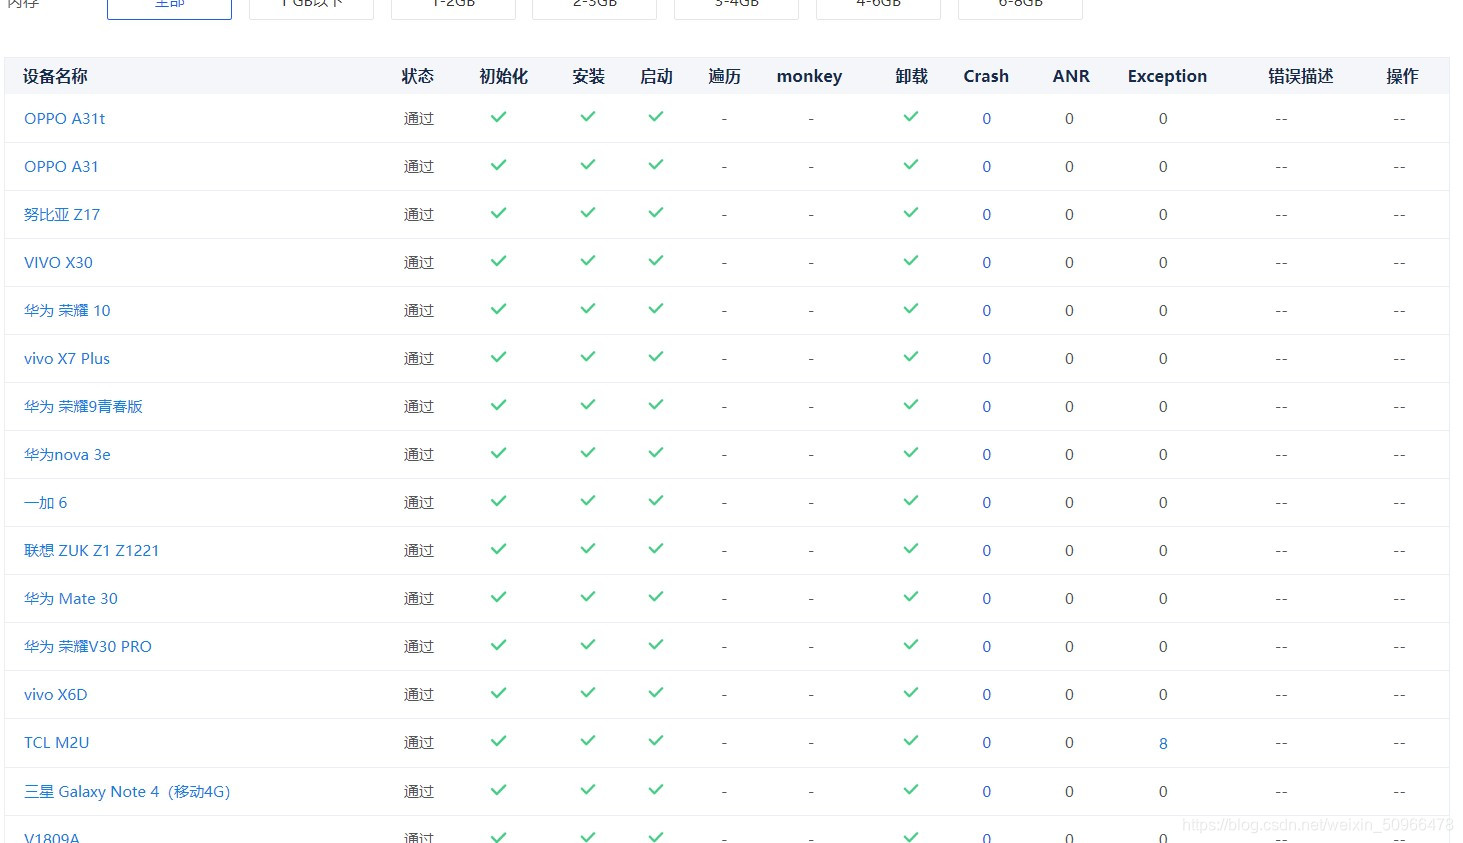This screenshot has height=843, width=1463.
Task: Click the 启动 checkmark for TCL M2U
Action: [x=655, y=741]
